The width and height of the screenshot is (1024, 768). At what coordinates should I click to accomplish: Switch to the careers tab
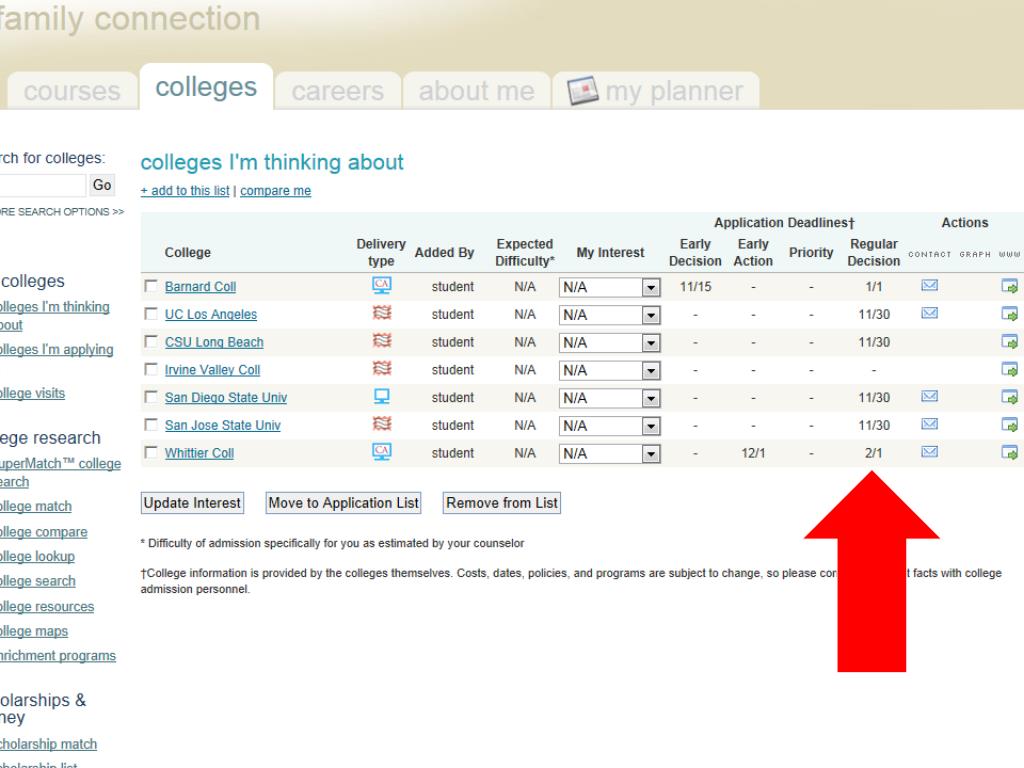[x=338, y=91]
